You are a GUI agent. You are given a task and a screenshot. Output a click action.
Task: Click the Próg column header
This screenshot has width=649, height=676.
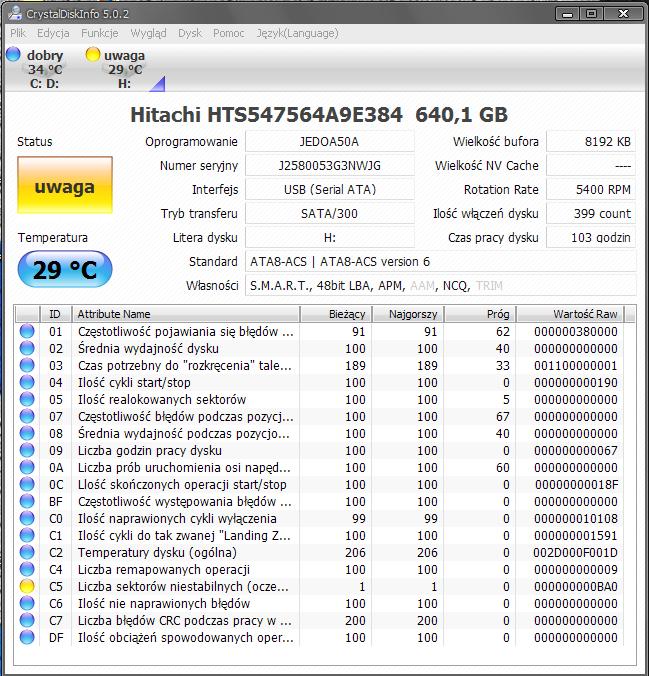480,314
